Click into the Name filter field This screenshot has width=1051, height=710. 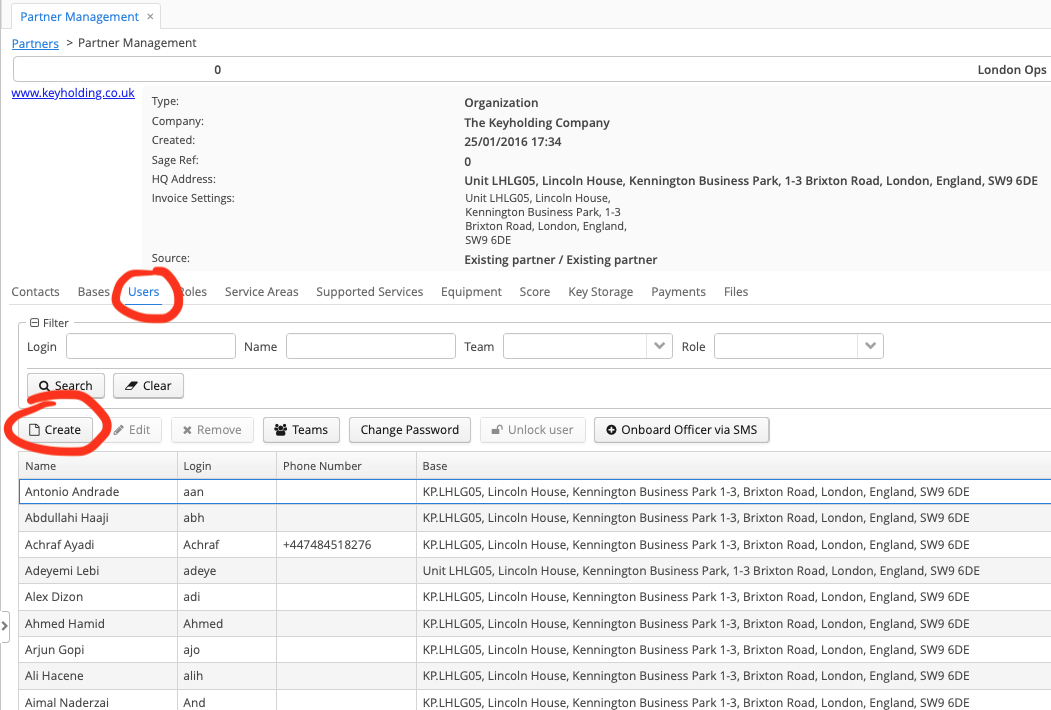click(x=370, y=346)
